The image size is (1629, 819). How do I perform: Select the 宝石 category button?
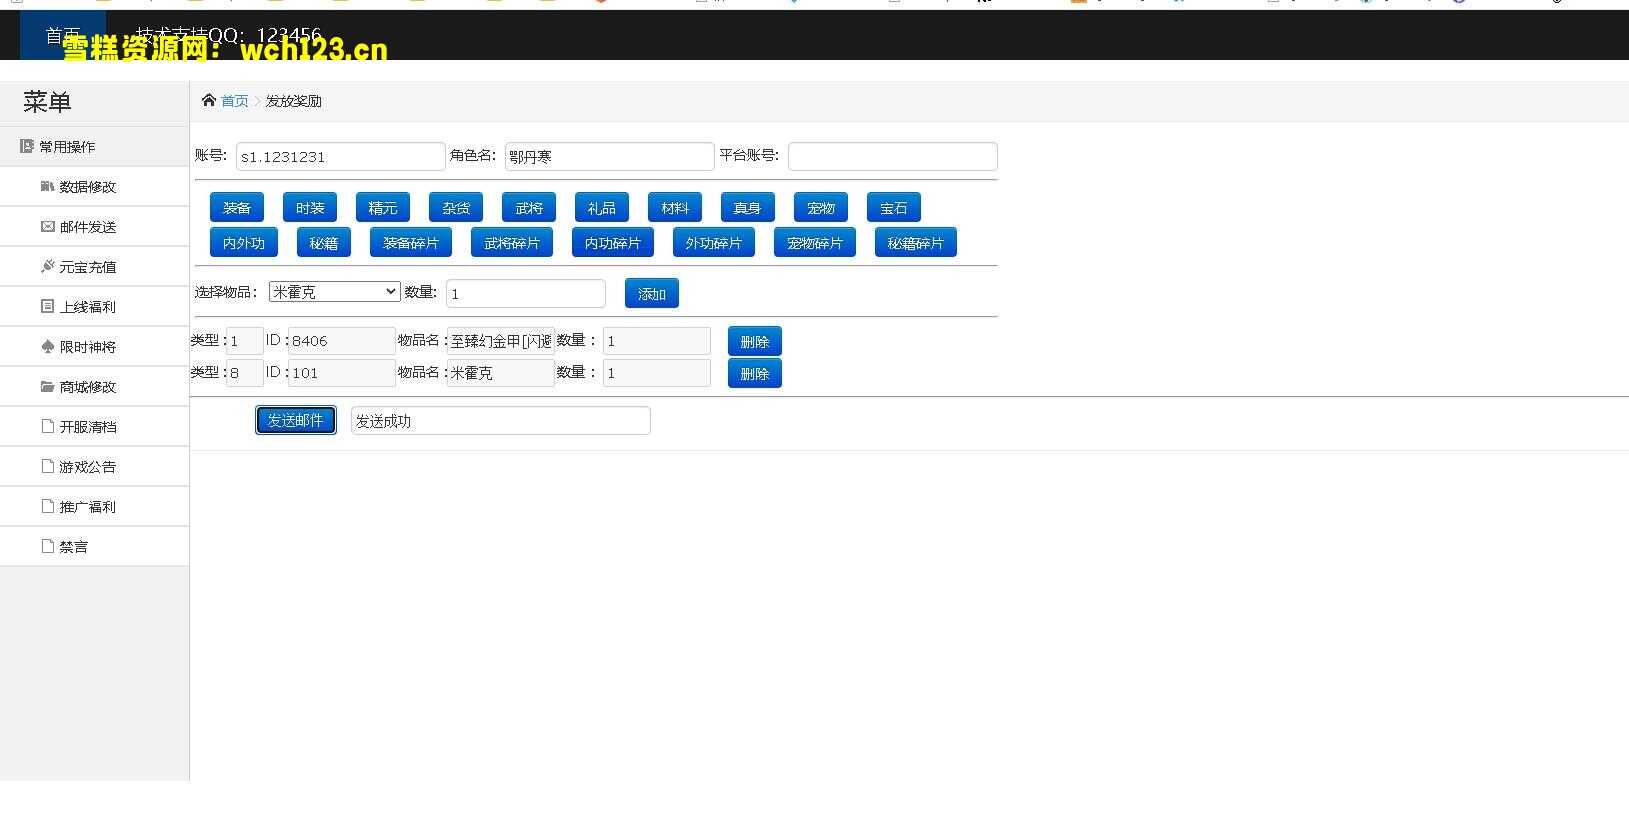coord(894,208)
